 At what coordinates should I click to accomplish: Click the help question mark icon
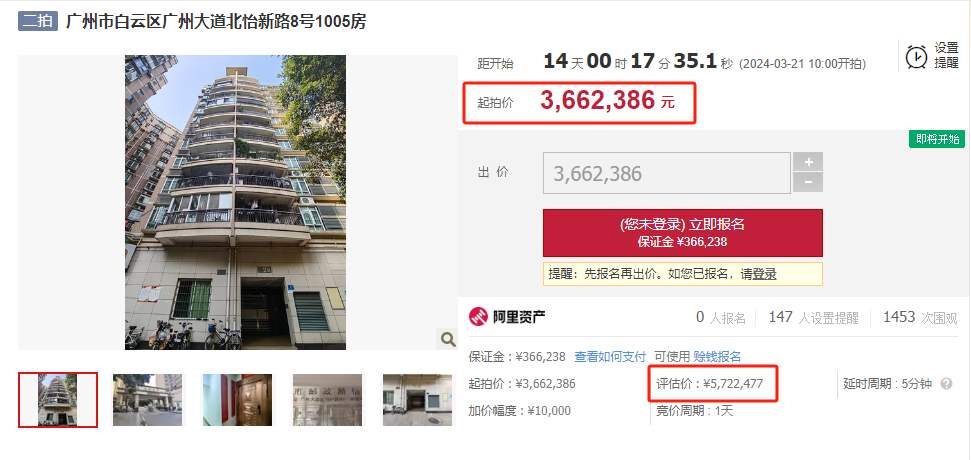[946, 384]
